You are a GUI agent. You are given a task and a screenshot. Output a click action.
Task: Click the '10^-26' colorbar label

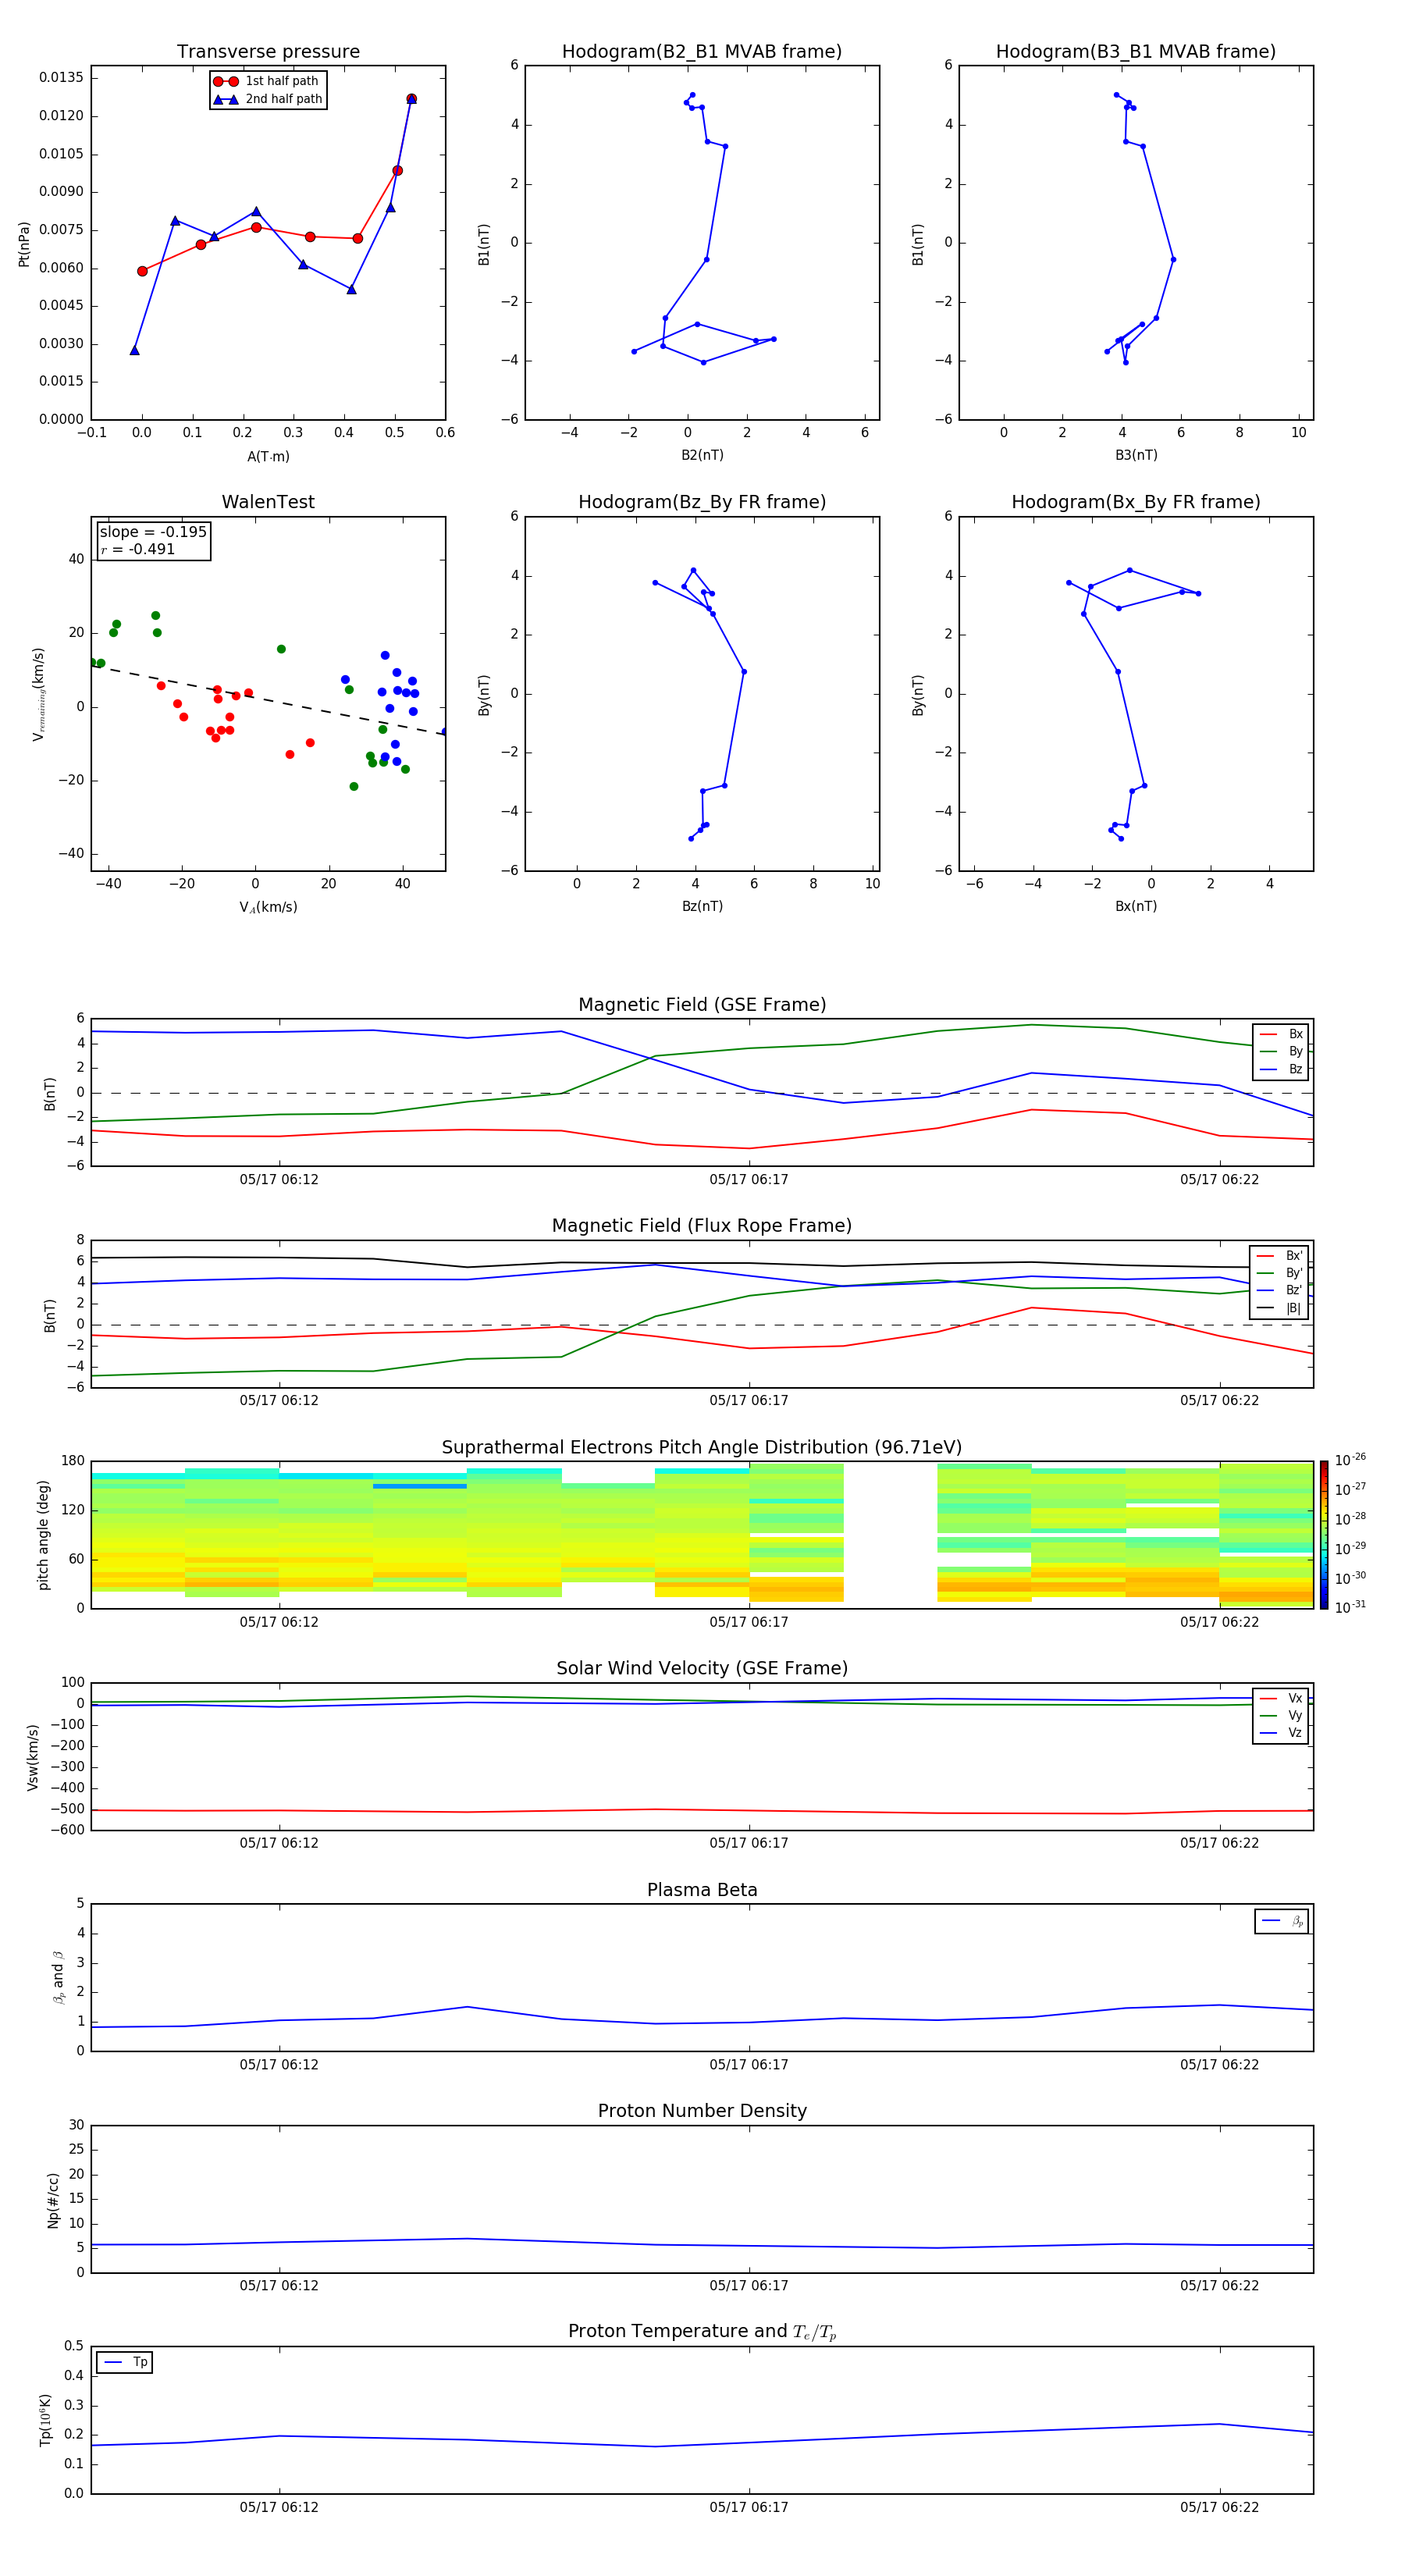[x=1350, y=1460]
